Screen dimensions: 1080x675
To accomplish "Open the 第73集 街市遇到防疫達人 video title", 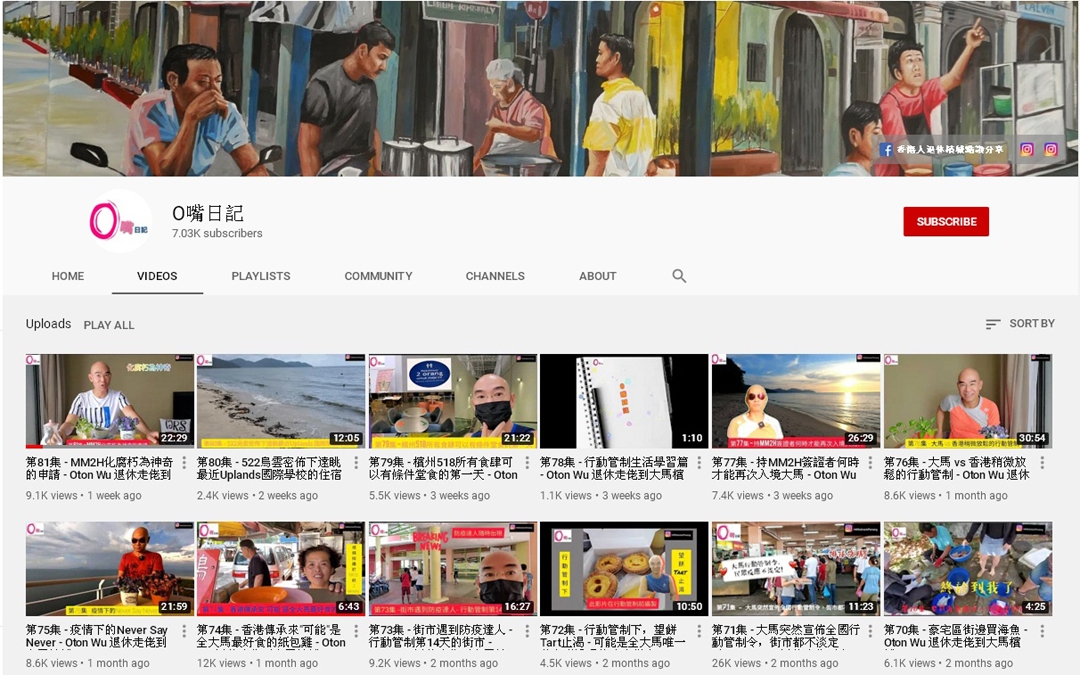I will coord(441,636).
